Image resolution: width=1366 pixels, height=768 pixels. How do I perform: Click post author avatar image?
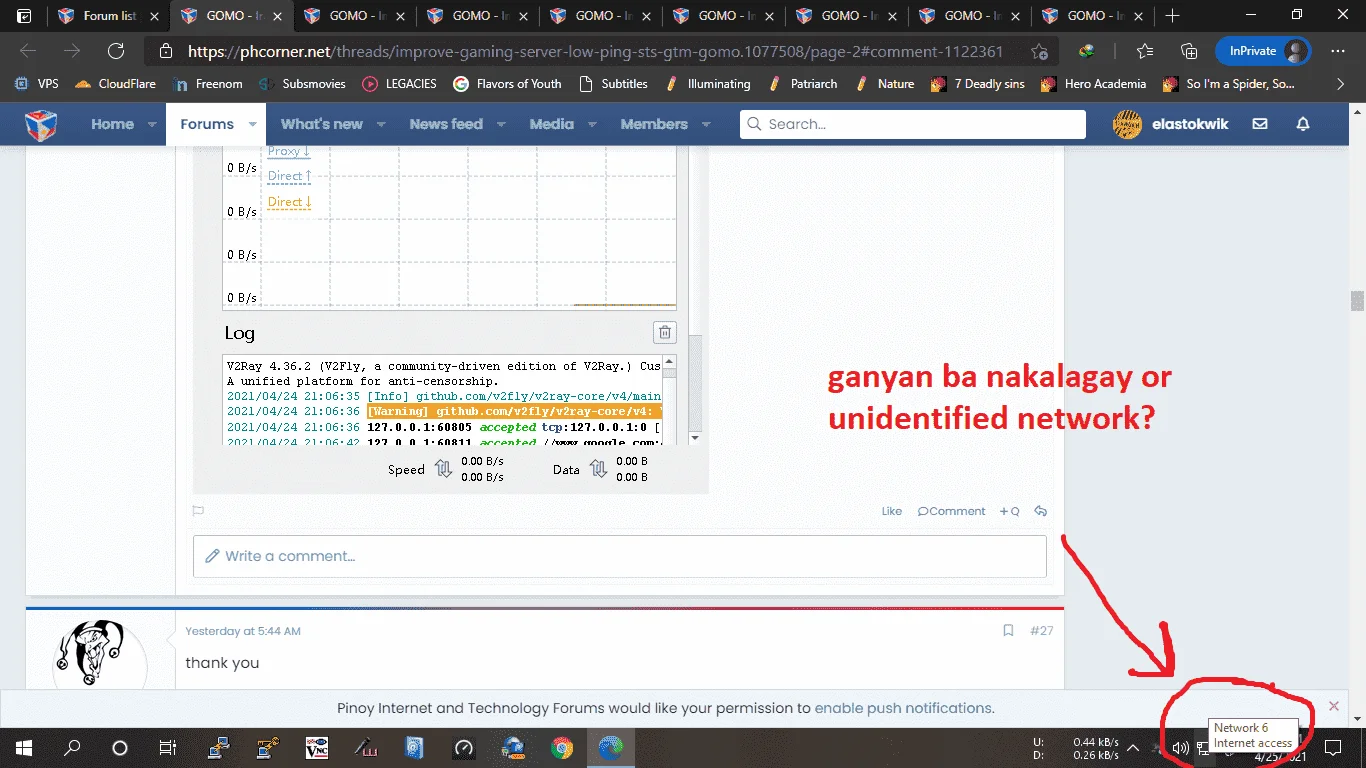click(100, 654)
